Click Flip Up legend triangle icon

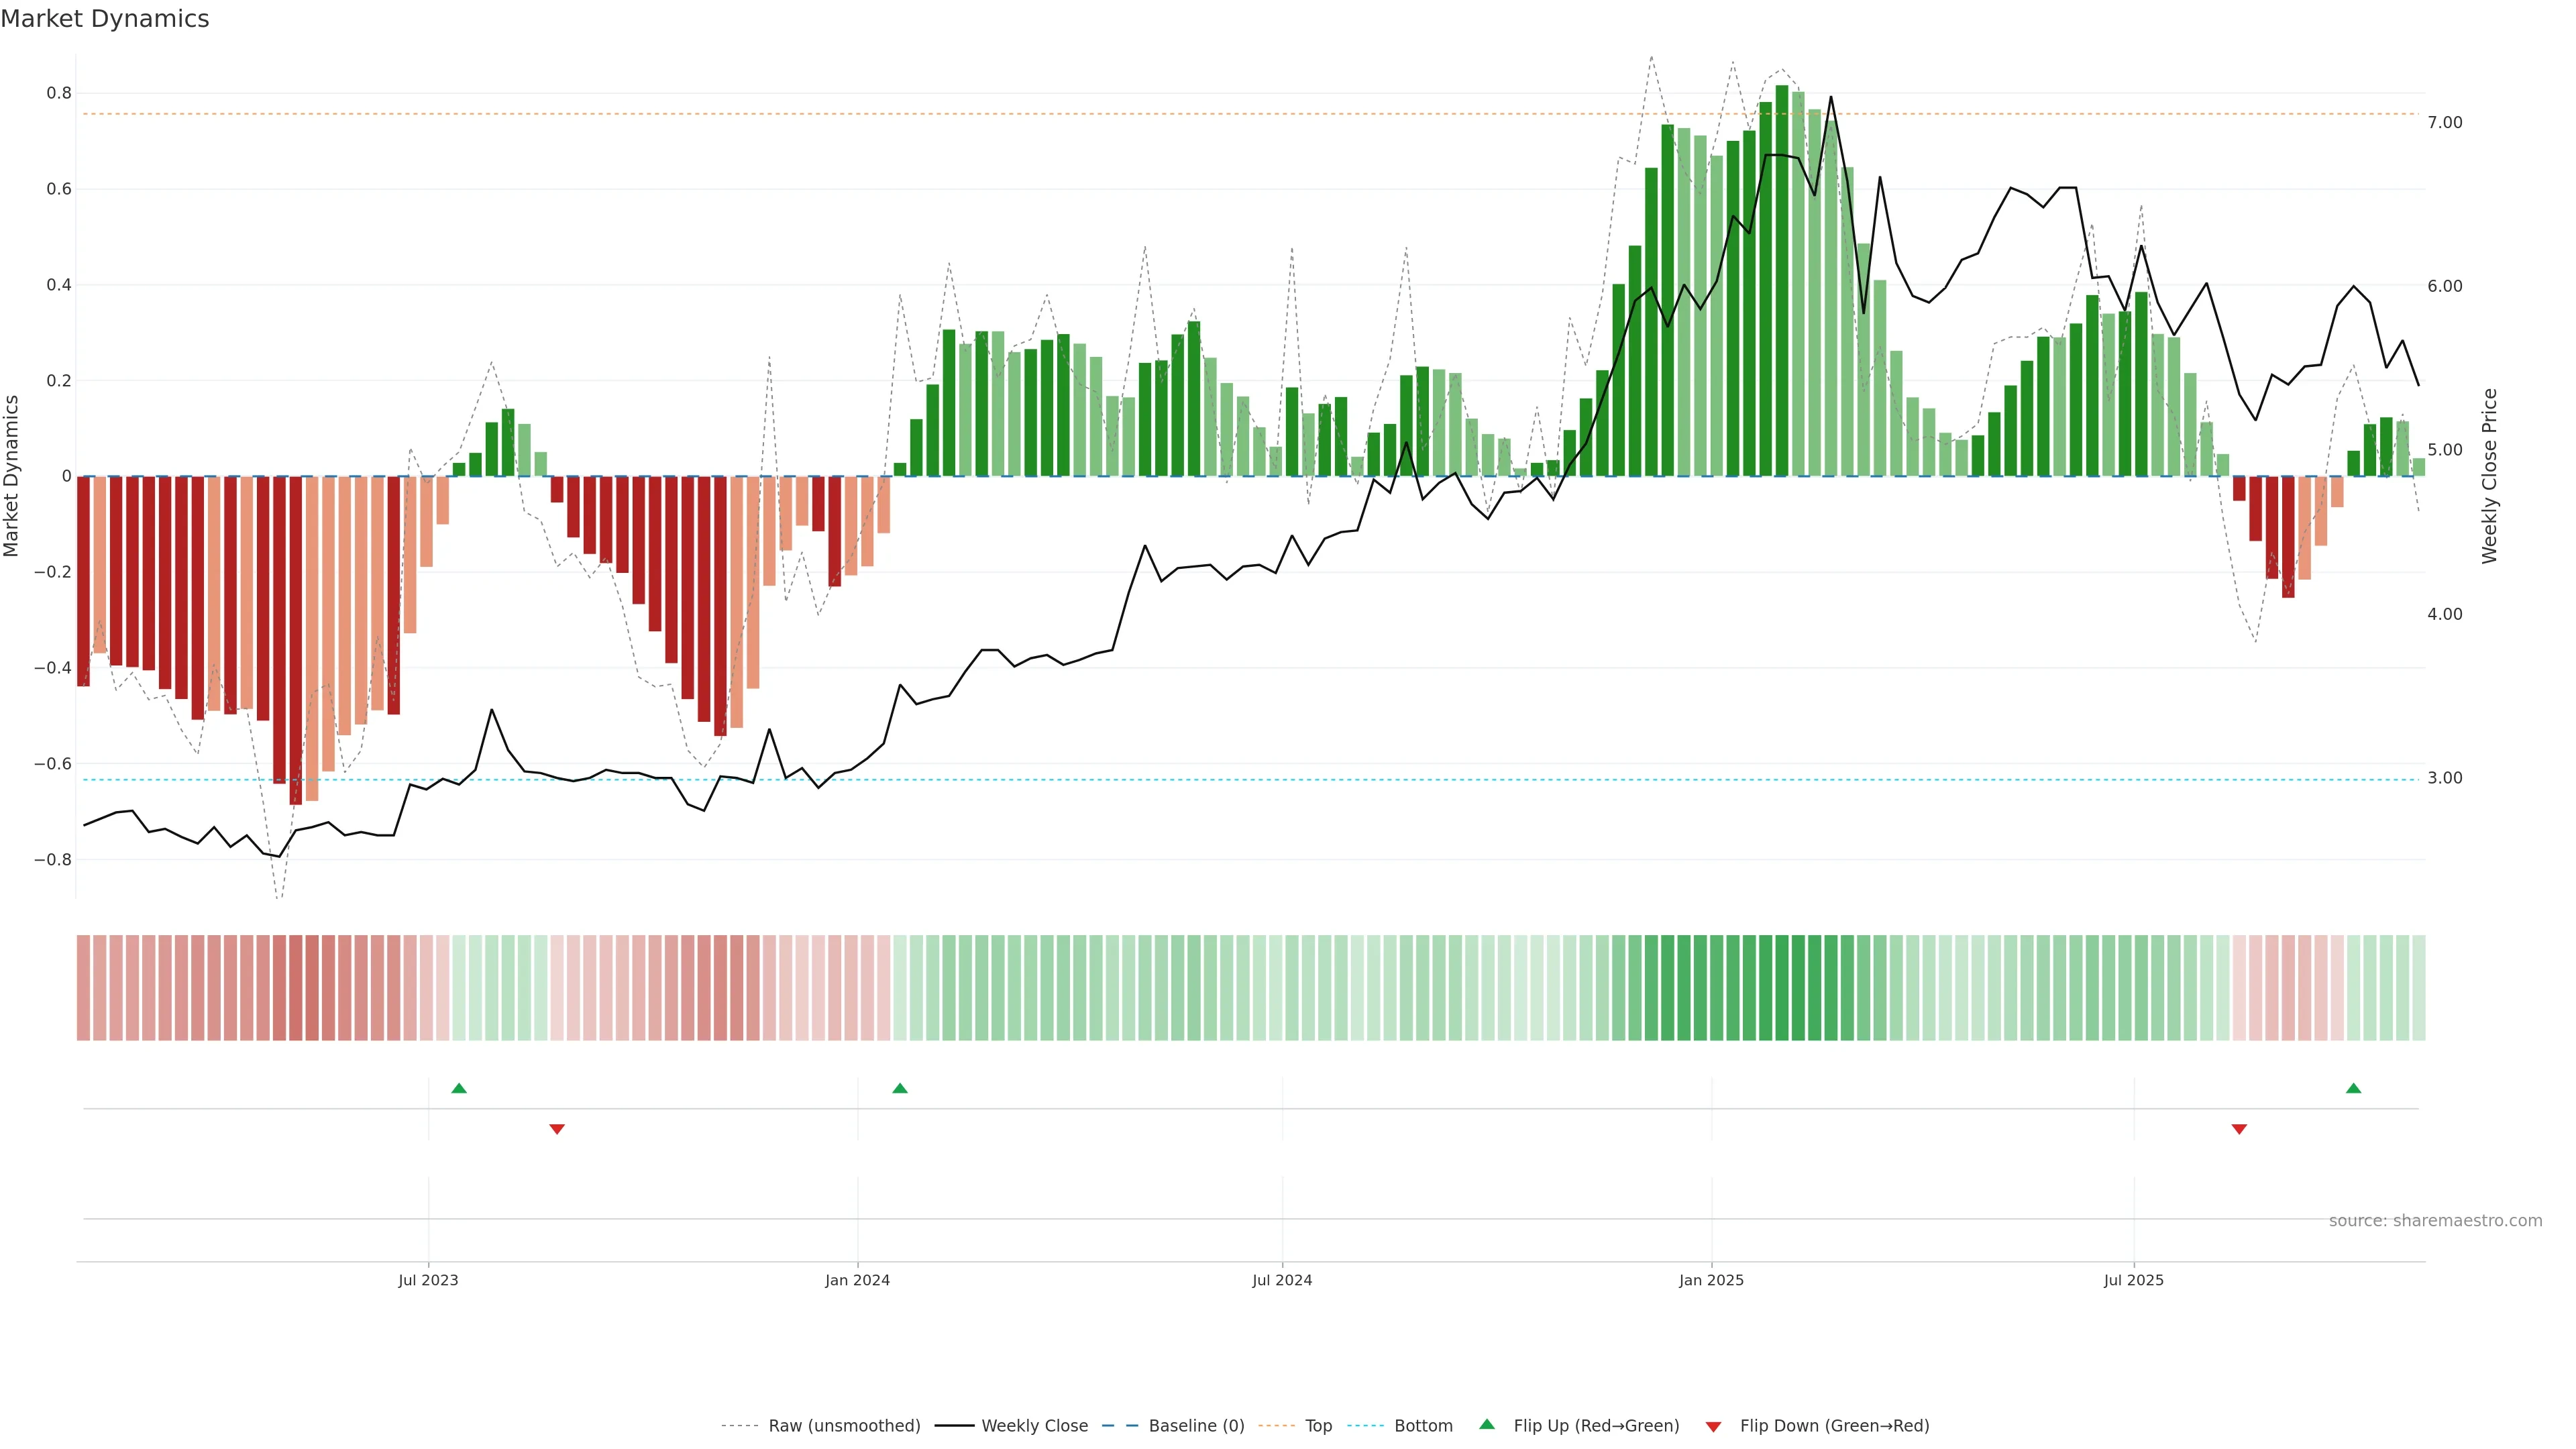point(1487,1424)
